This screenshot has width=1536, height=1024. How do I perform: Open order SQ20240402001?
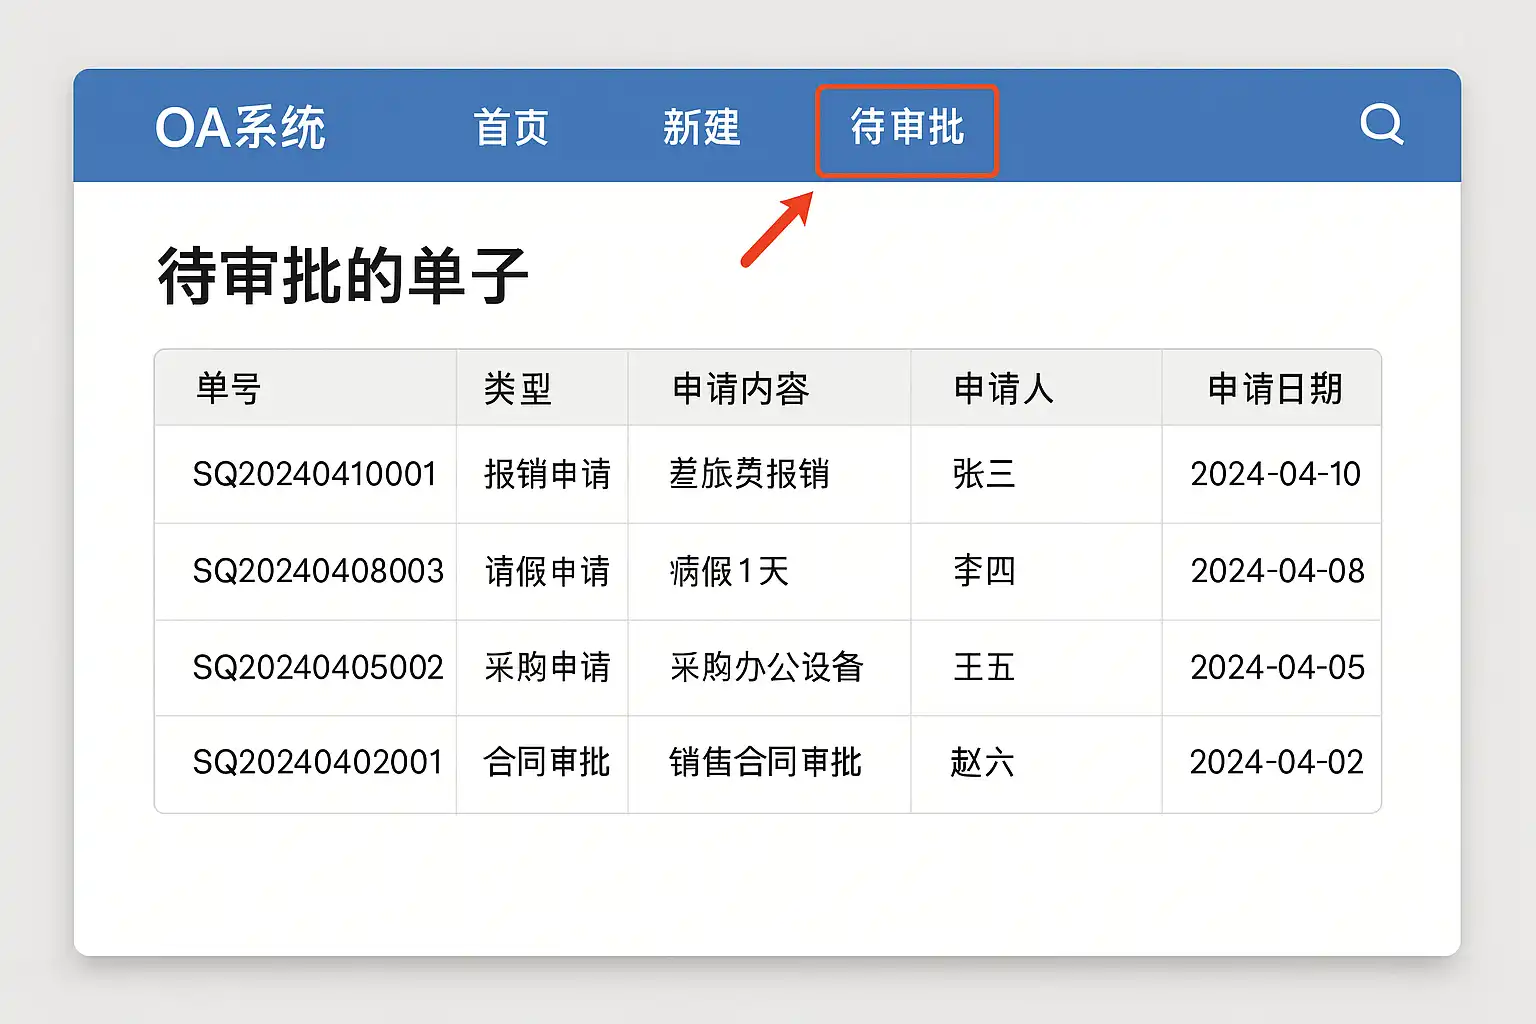tap(317, 762)
